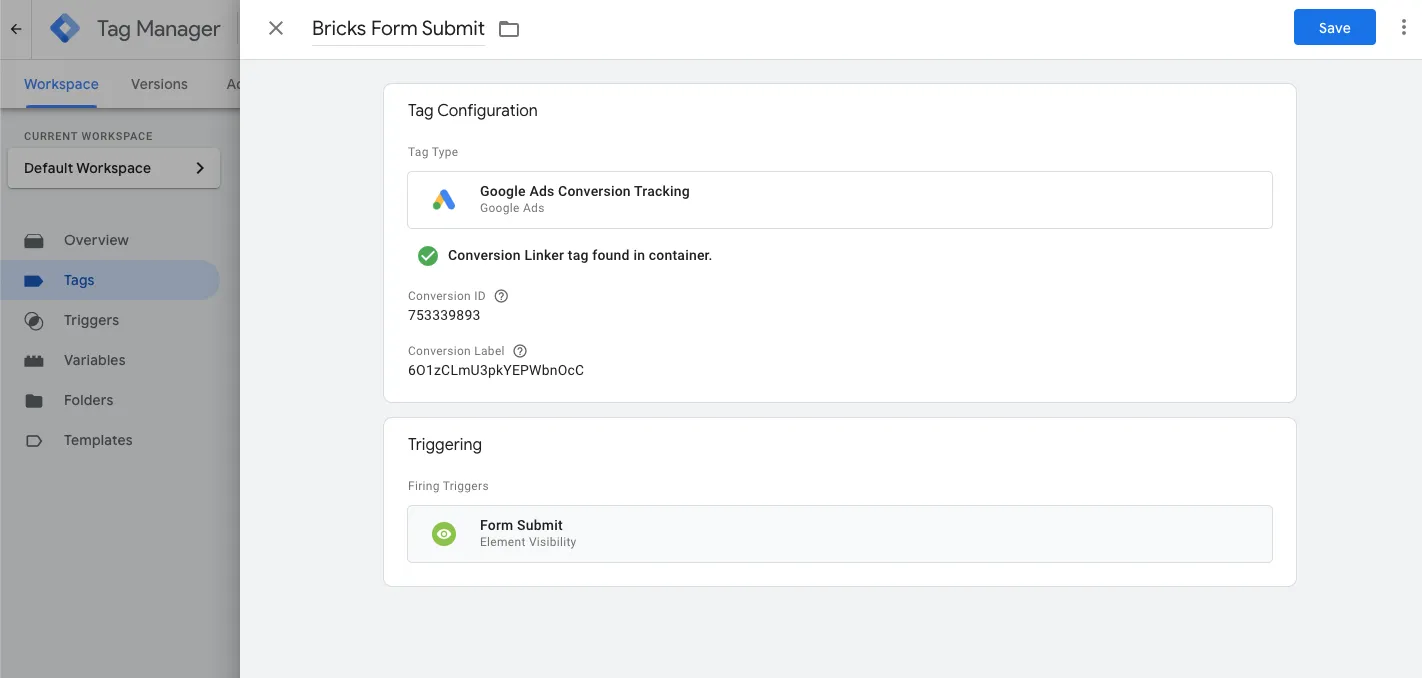This screenshot has height=678, width=1422.
Task: Switch to the Versions tab
Action: pos(158,84)
